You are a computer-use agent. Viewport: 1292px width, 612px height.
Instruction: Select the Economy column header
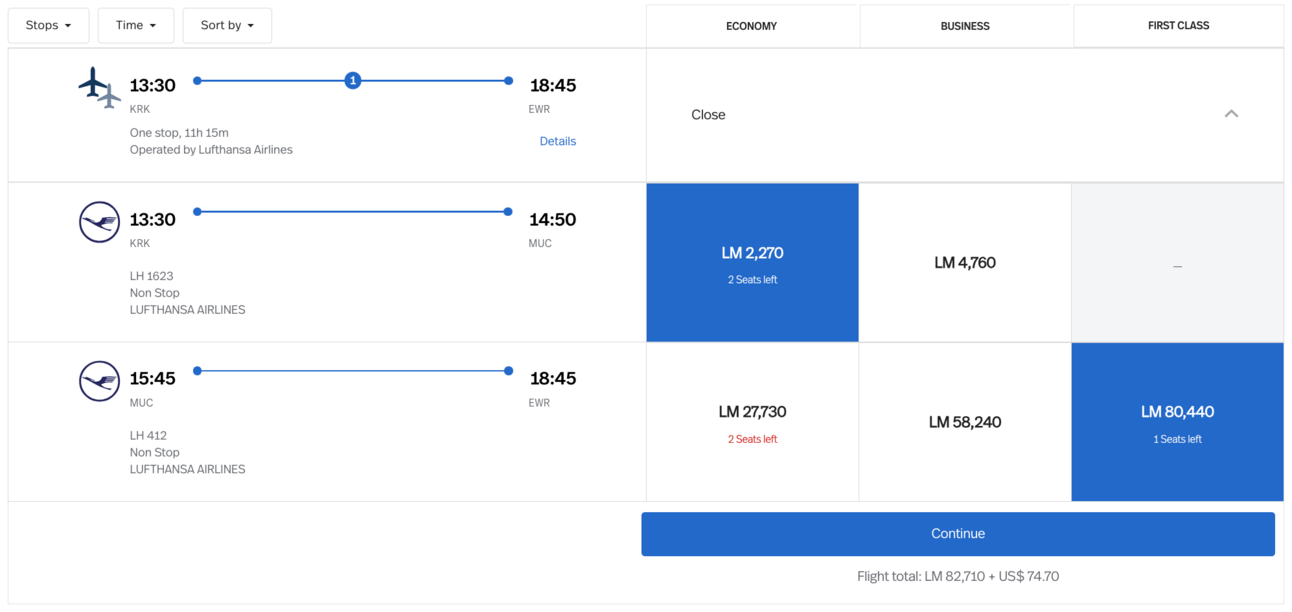(752, 26)
